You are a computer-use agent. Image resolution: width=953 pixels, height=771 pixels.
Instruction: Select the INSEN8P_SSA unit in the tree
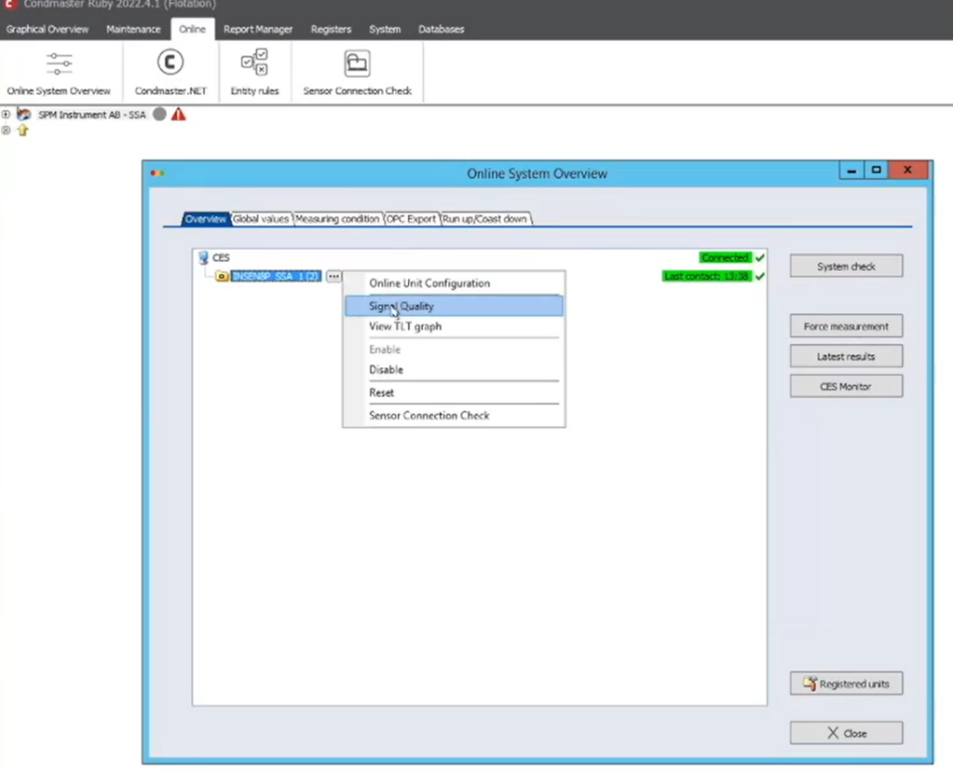click(x=275, y=276)
